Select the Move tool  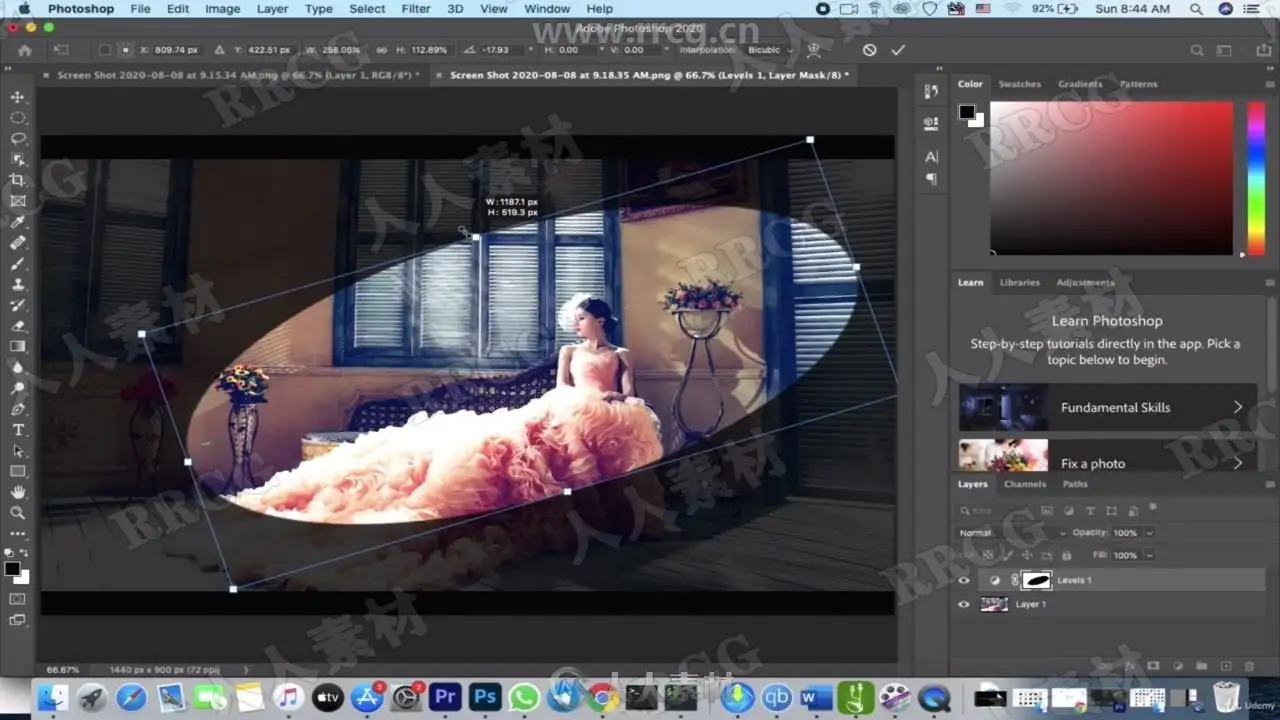tap(18, 97)
